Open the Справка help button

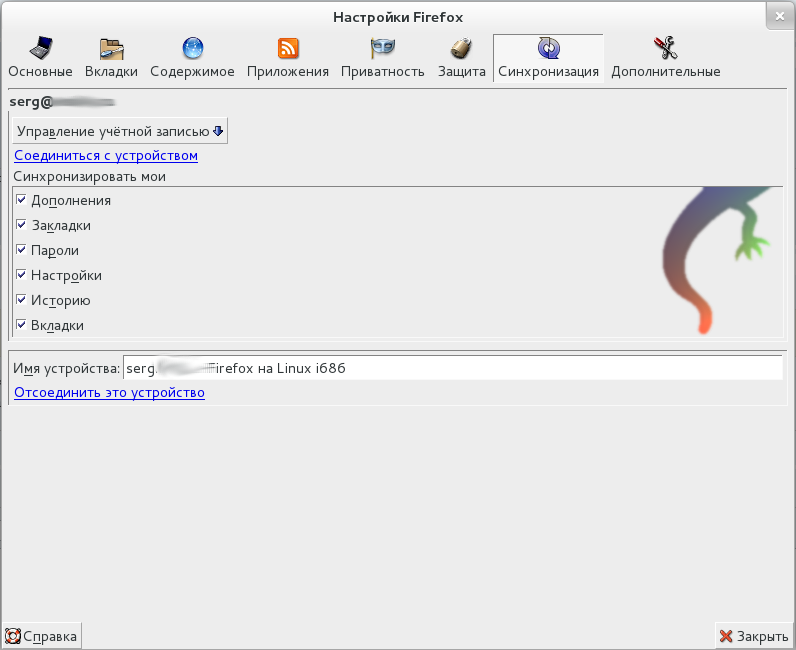coord(41,636)
